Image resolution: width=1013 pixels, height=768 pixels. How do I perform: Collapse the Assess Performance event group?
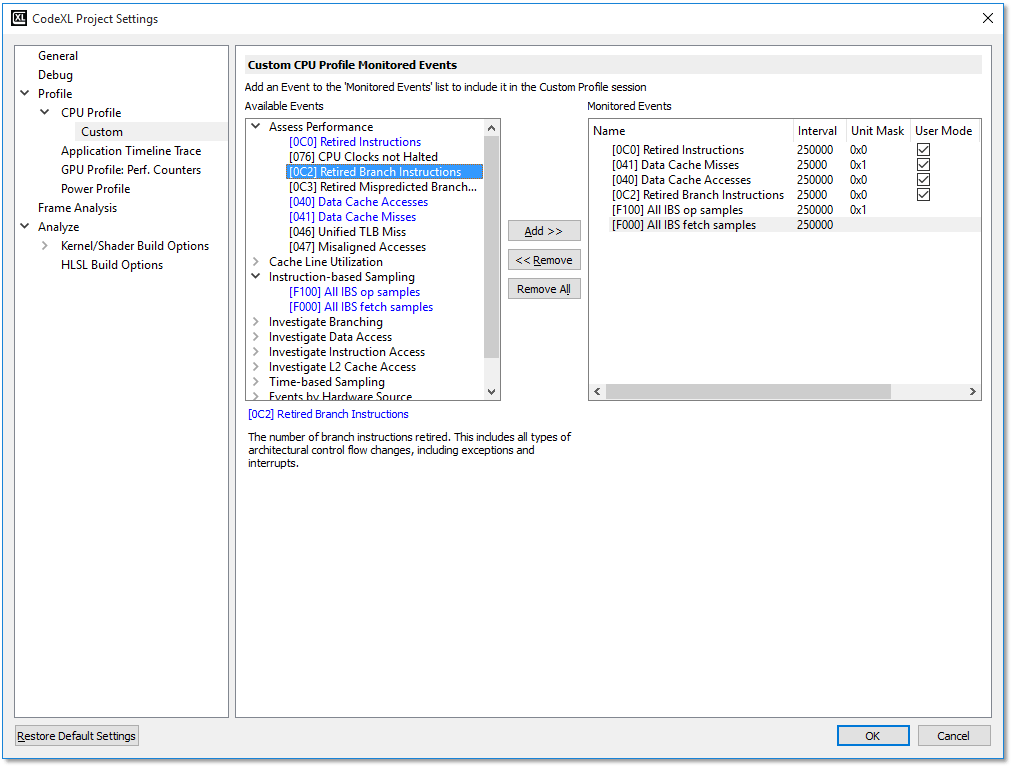[256, 127]
